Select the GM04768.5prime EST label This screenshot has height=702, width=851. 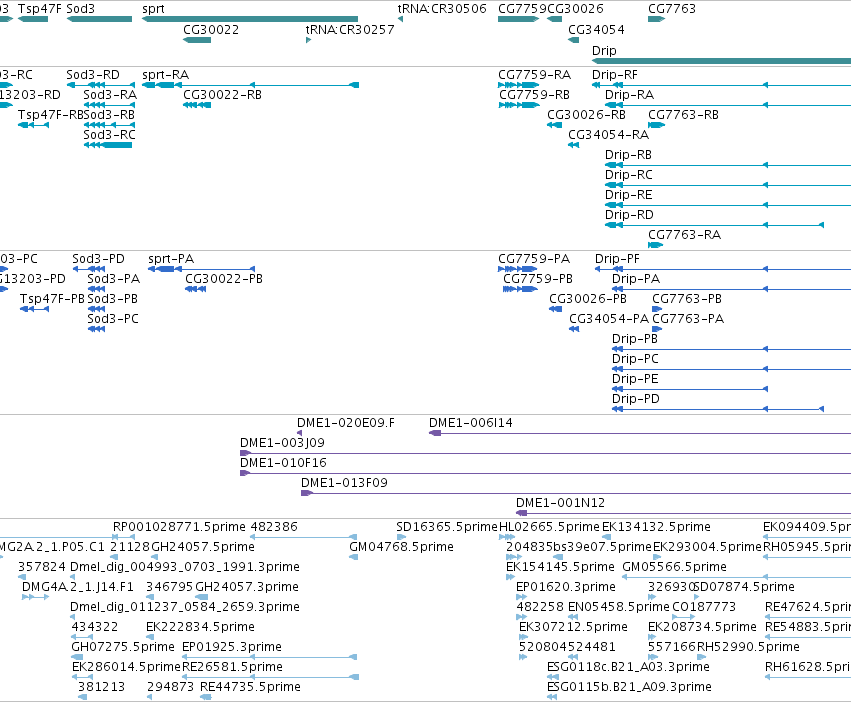[x=401, y=547]
